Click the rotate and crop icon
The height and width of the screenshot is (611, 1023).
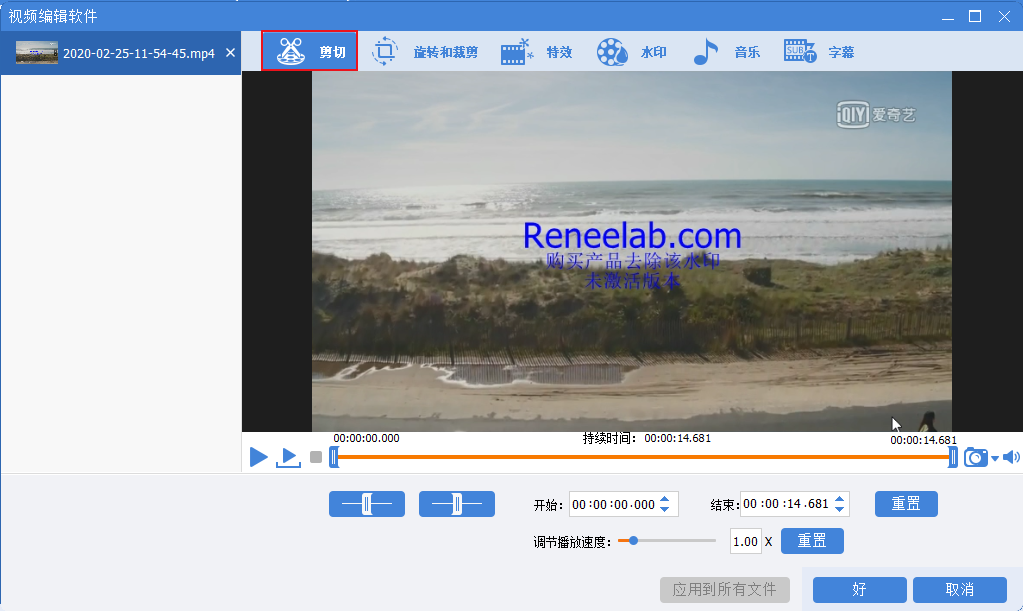click(x=385, y=51)
